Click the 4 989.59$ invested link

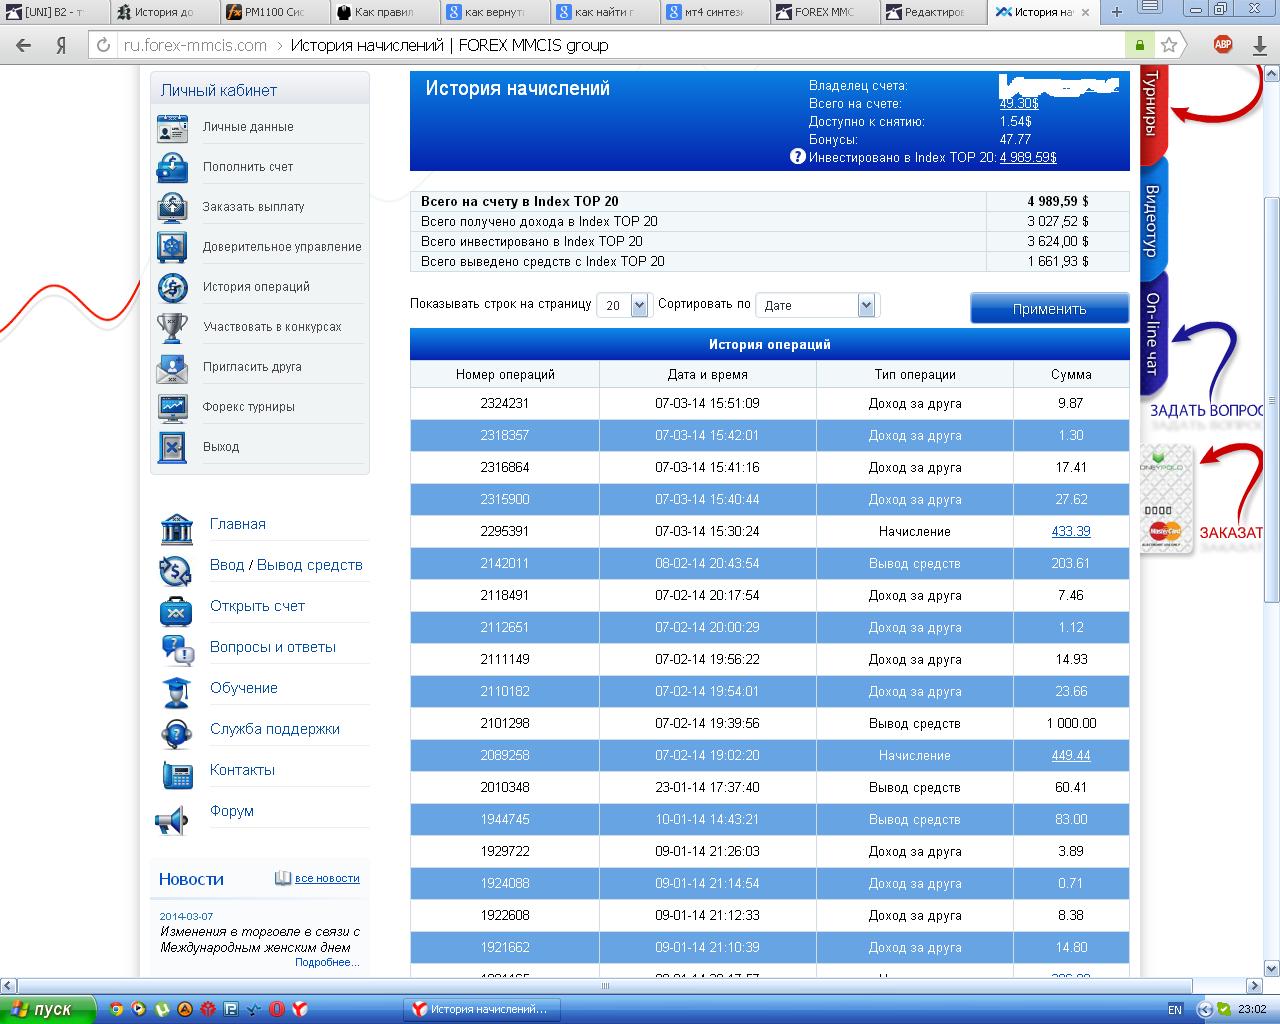1028,157
